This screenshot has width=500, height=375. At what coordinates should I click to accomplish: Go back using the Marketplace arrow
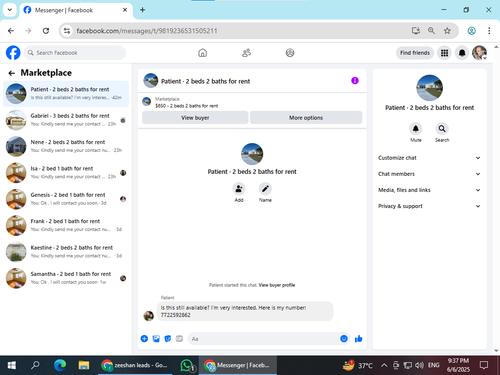pyautogui.click(x=12, y=73)
